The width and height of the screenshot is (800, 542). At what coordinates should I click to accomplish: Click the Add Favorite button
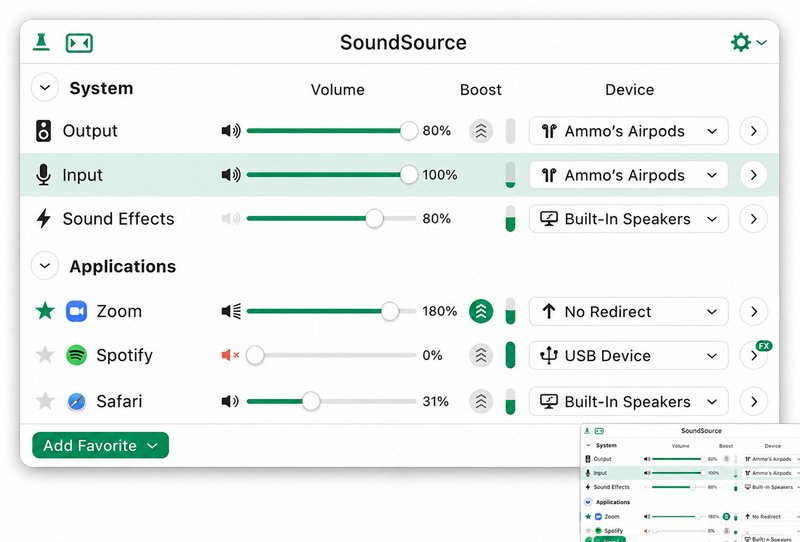(101, 446)
